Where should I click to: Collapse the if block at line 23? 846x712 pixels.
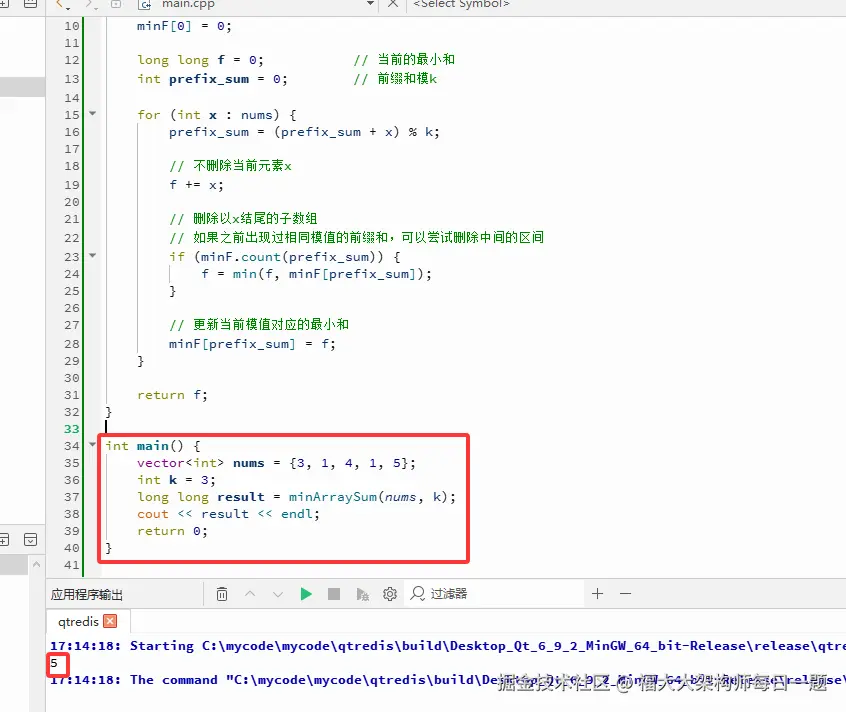[x=92, y=256]
